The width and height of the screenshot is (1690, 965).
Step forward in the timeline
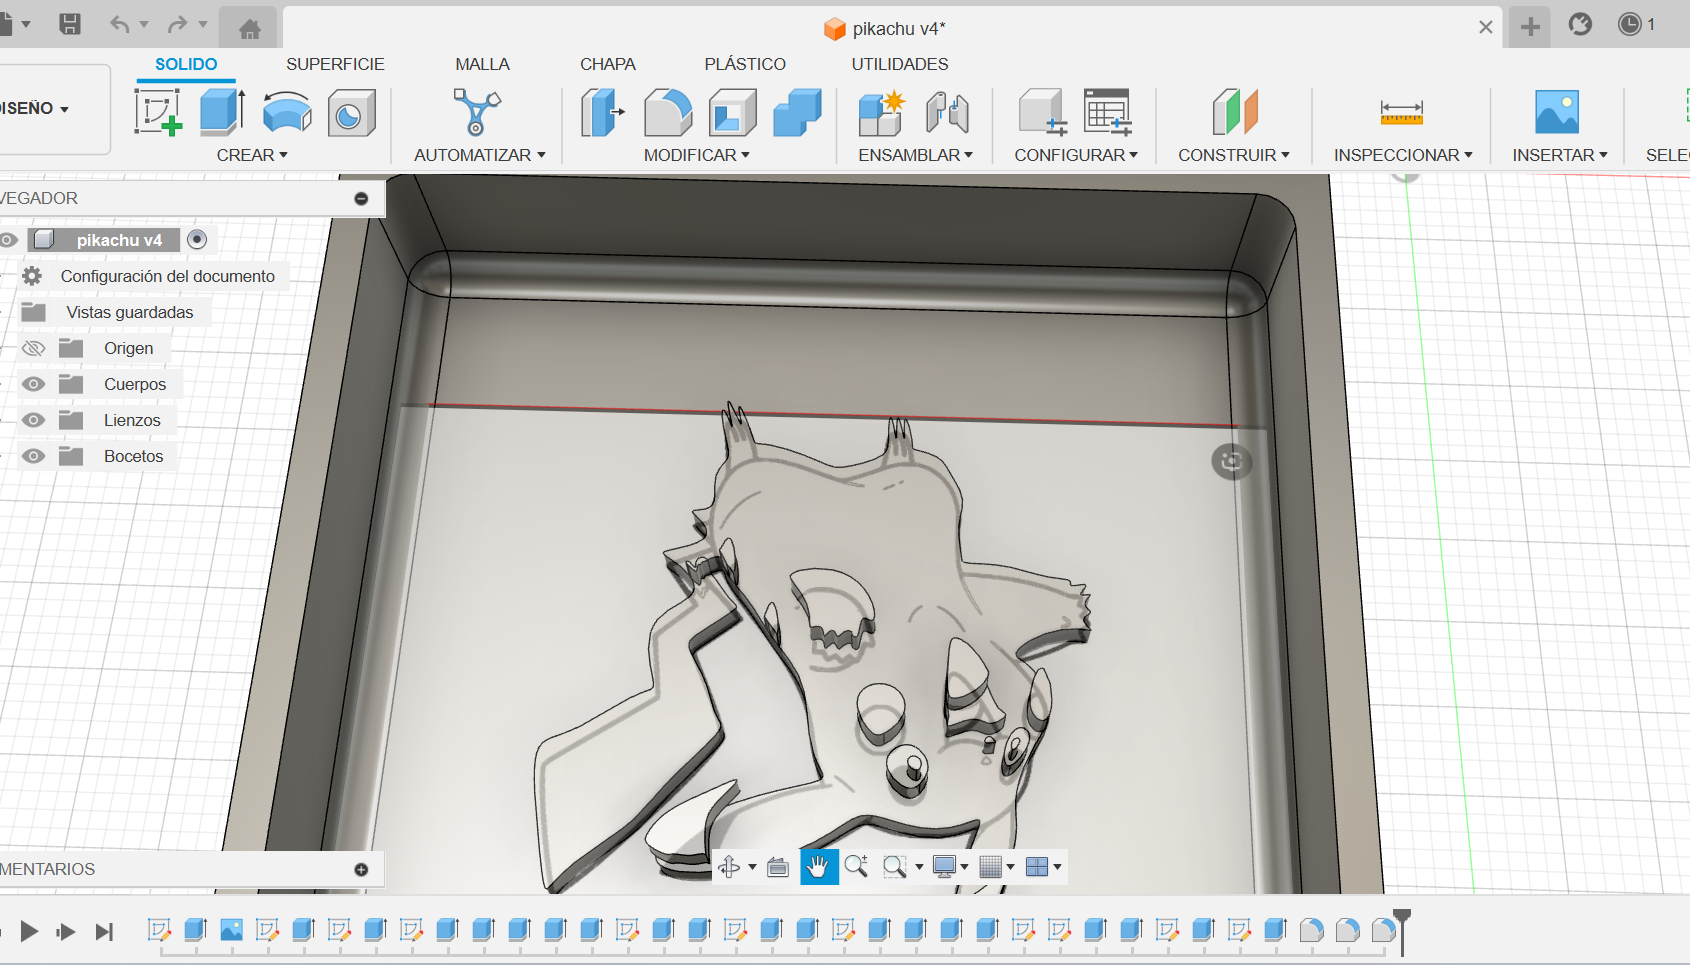(x=66, y=932)
